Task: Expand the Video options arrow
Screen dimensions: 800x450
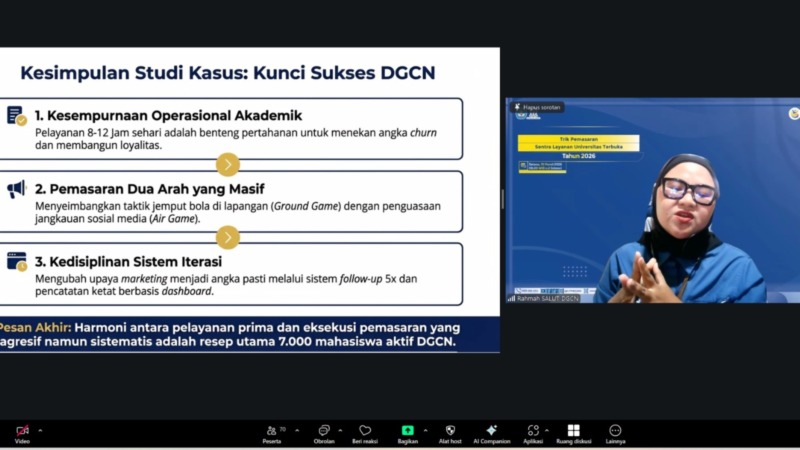Action: pos(40,430)
